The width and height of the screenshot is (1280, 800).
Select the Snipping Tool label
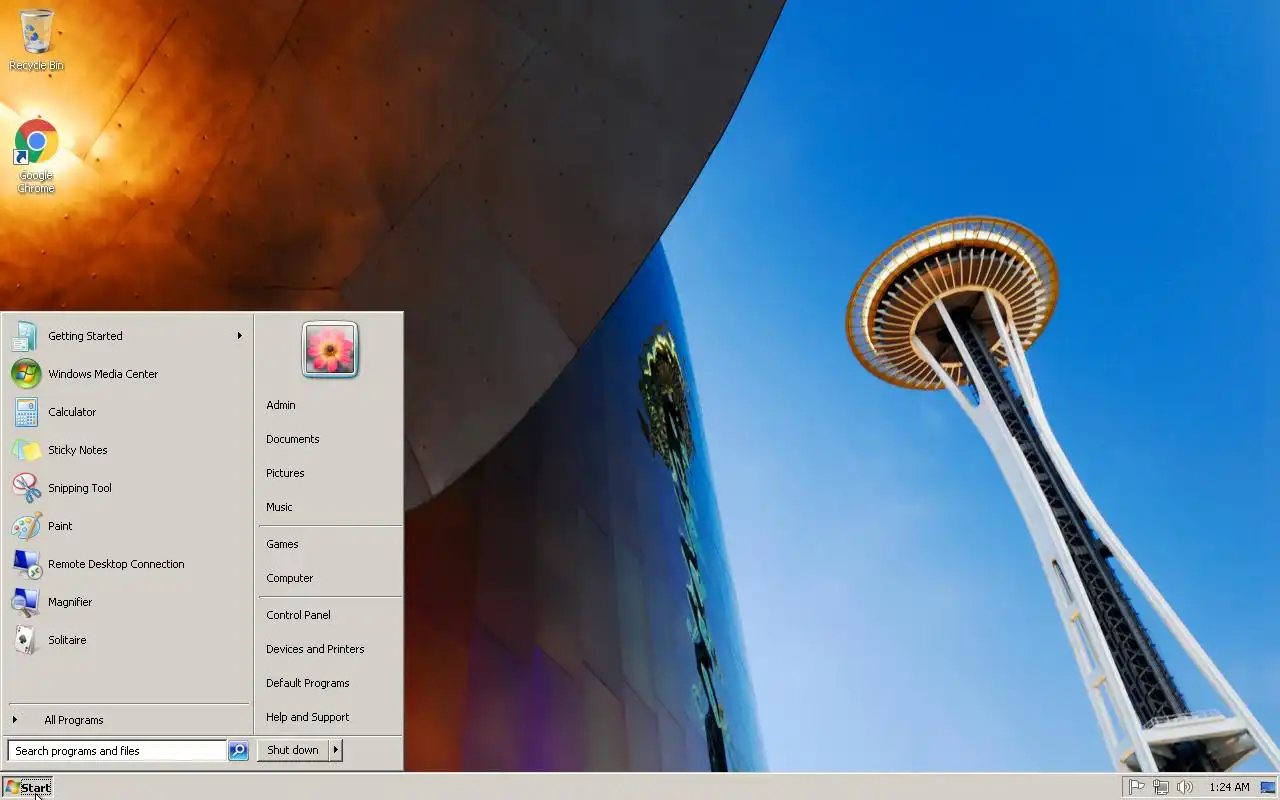pyautogui.click(x=80, y=488)
